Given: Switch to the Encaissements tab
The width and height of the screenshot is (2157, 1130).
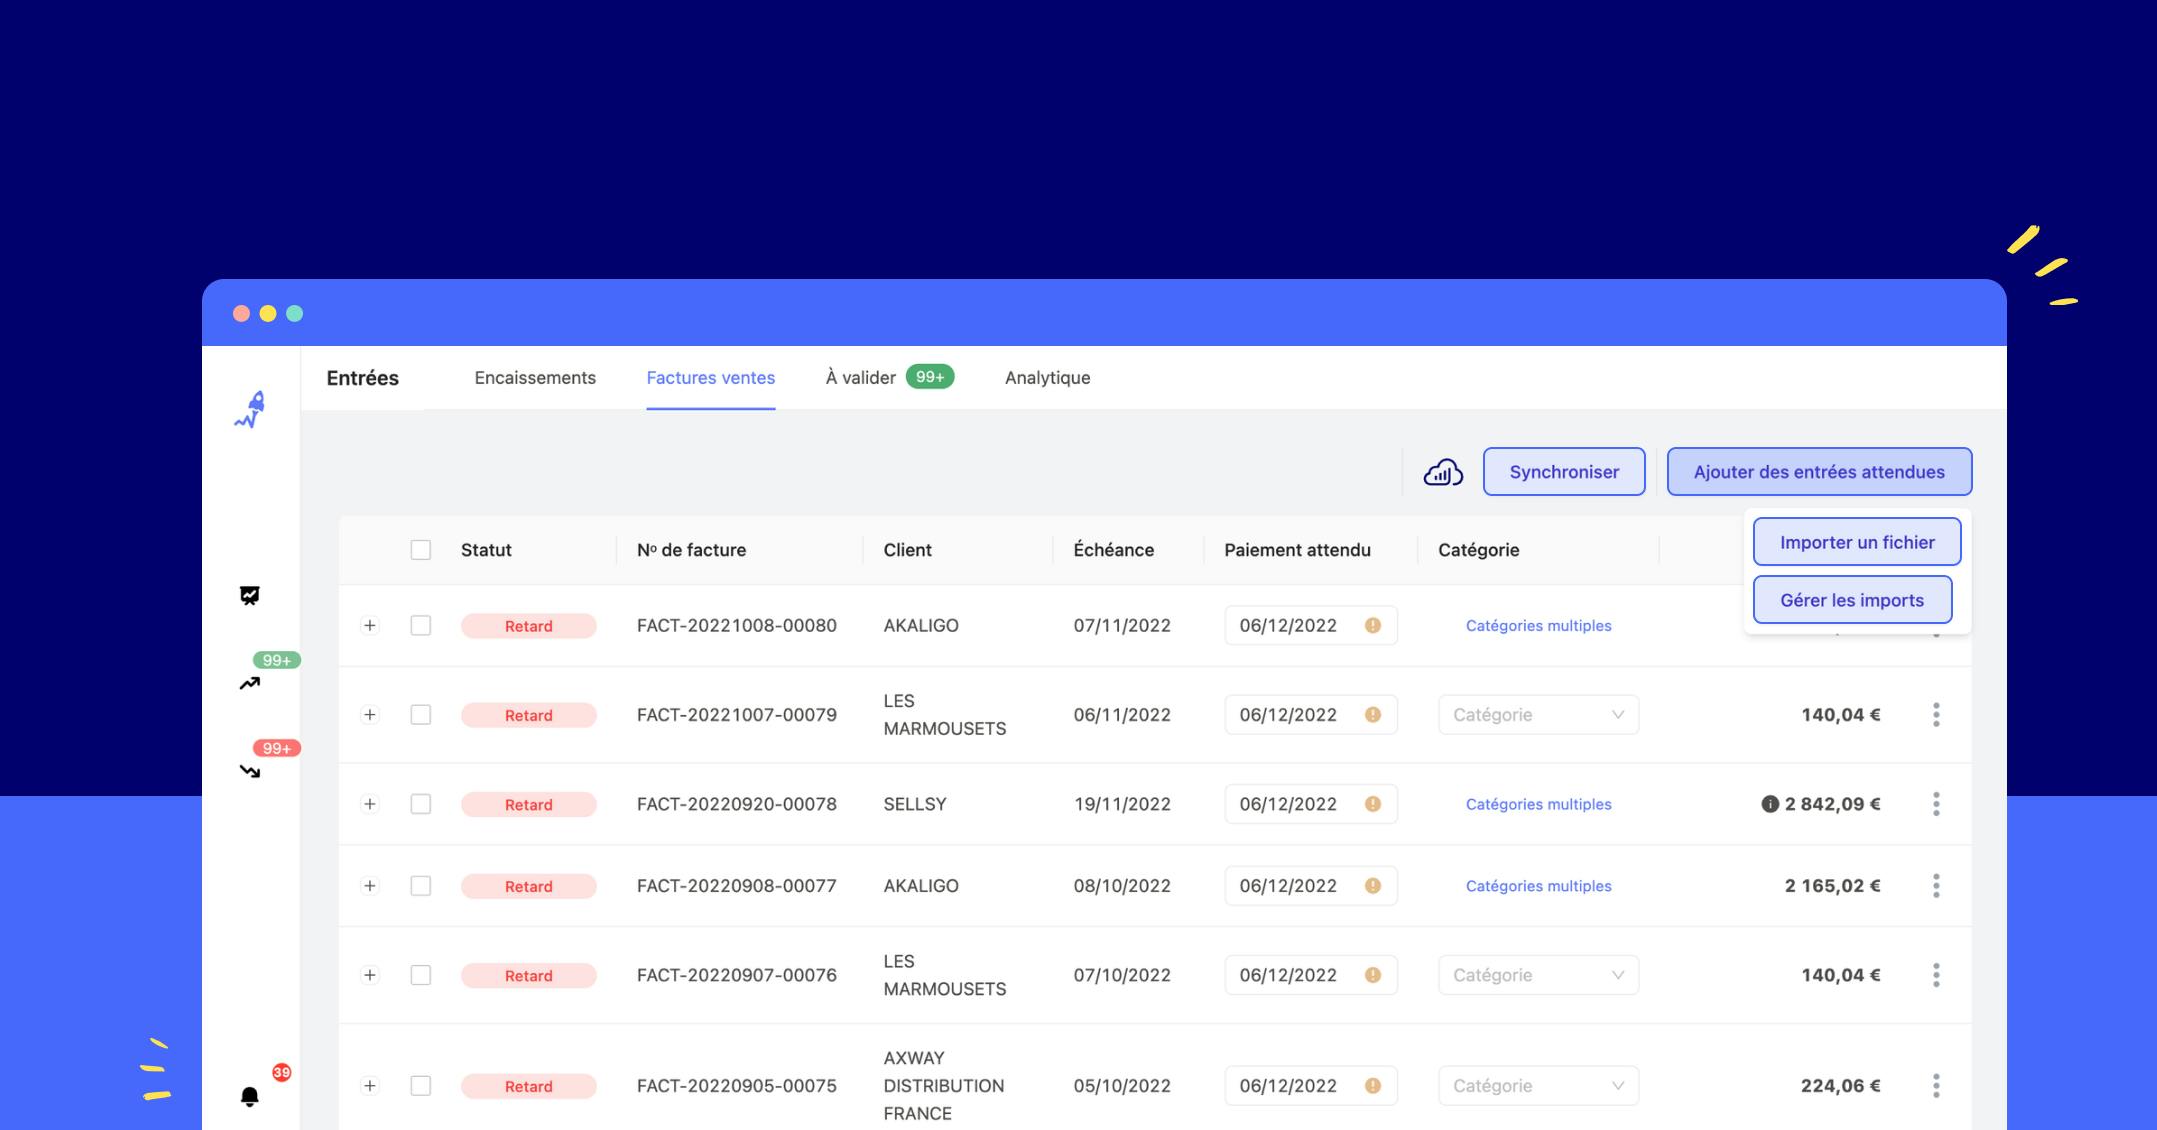Looking at the screenshot, I should pyautogui.click(x=535, y=378).
